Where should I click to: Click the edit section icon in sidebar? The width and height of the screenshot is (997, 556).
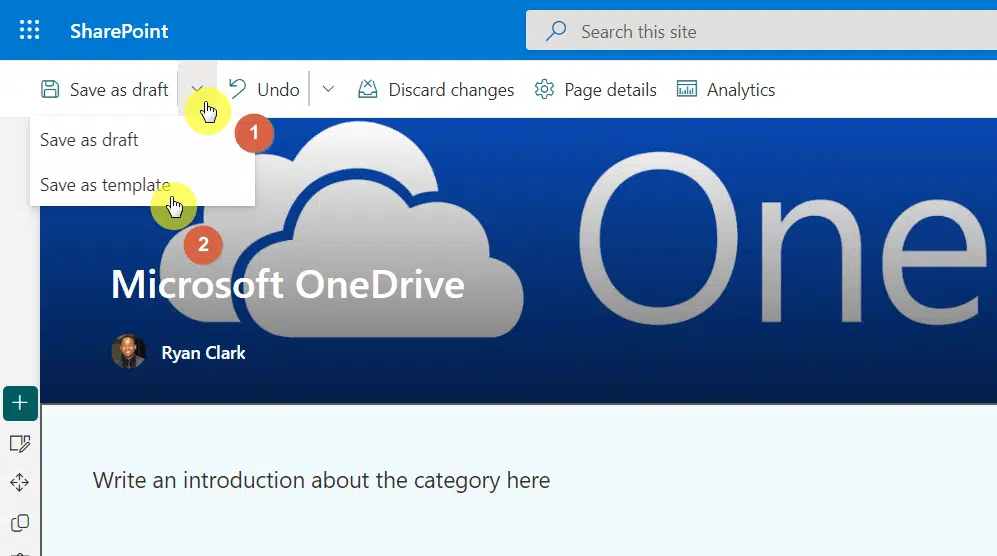(x=20, y=443)
